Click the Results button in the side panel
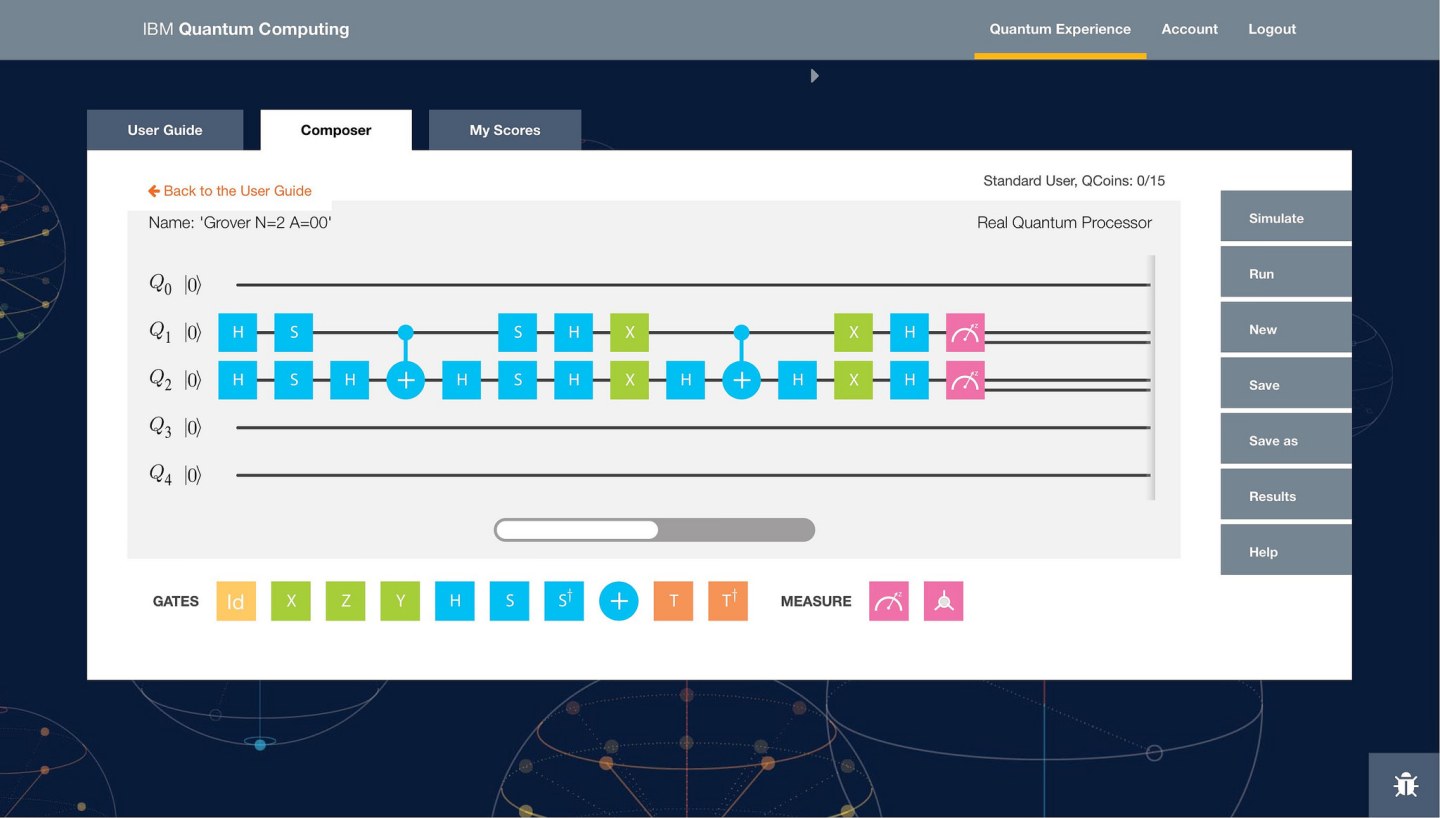This screenshot has height=818, width=1440. tap(1285, 496)
